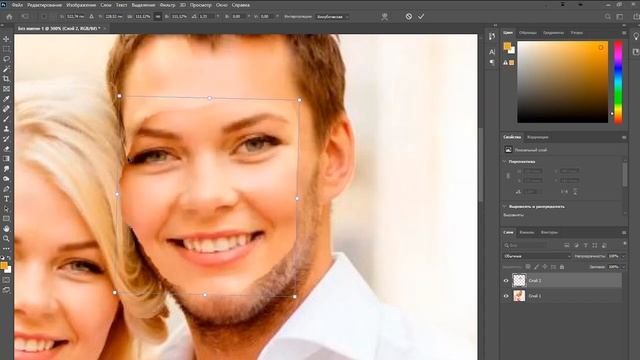Viewport: 640px width, 360px height.
Task: Open the Изображение menu
Action: [81, 5]
